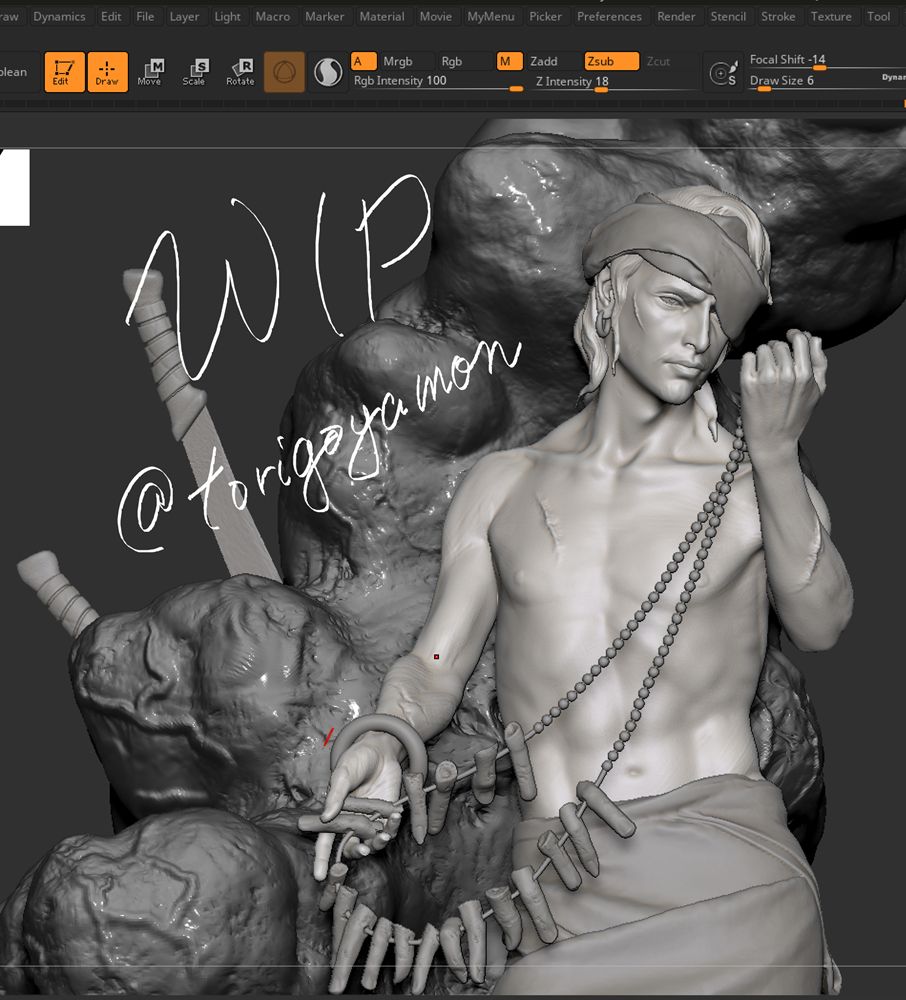Open the current brush selector thumbnail
This screenshot has height=1000, width=906.
[284, 71]
